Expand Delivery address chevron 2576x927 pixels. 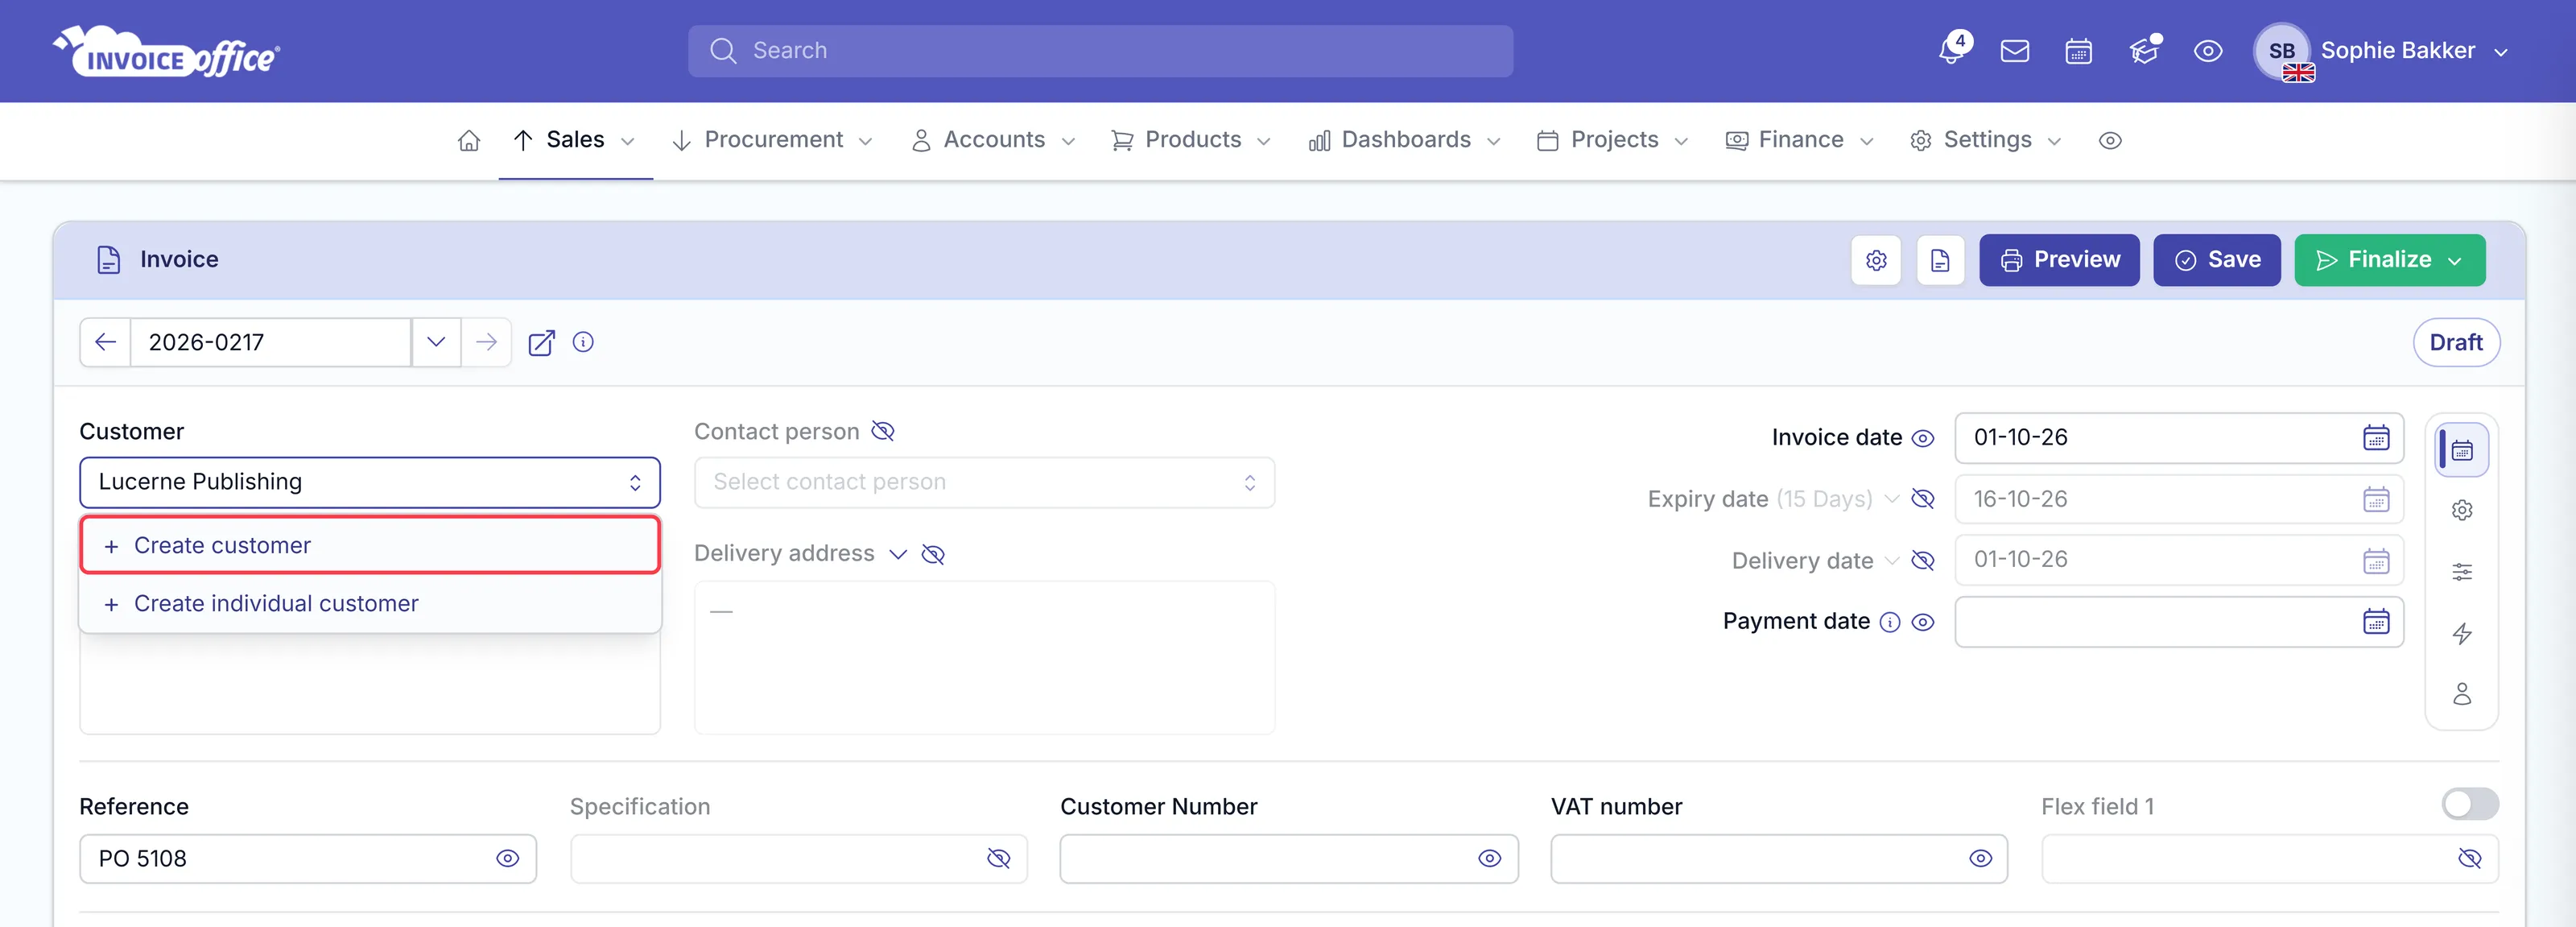click(x=897, y=554)
